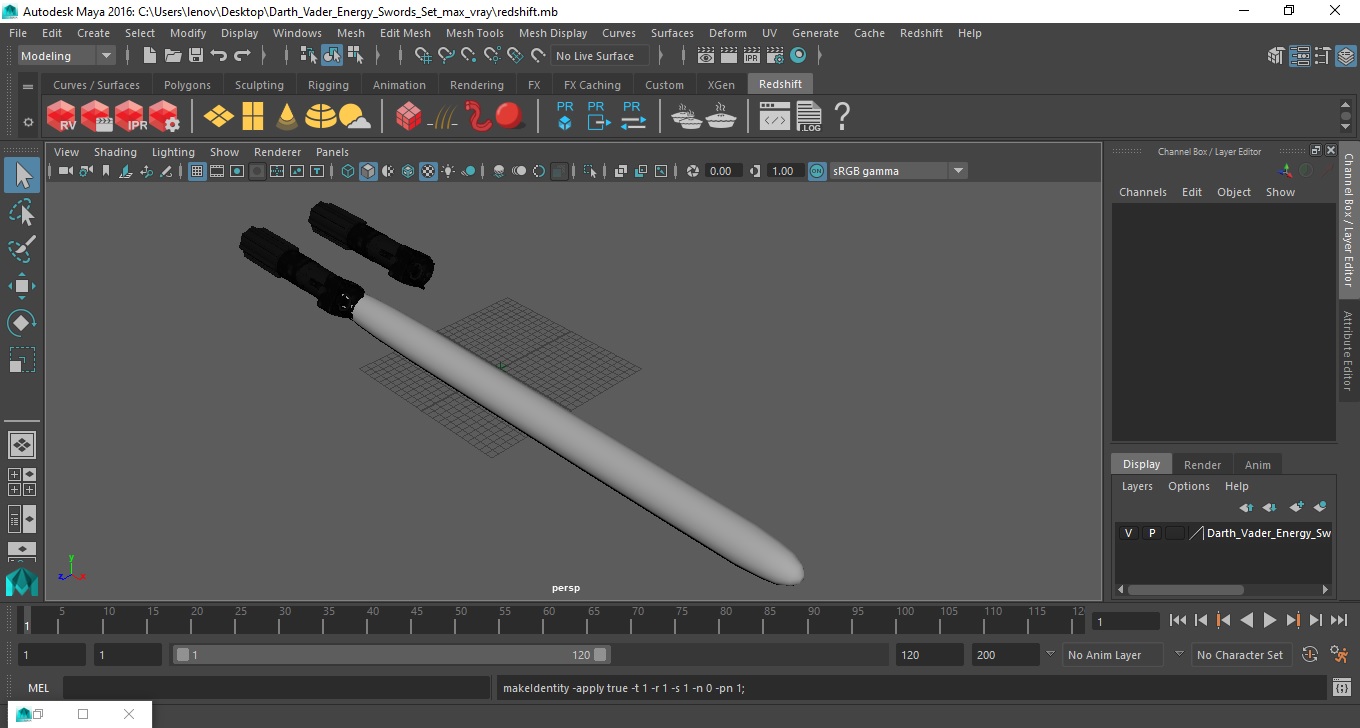The height and width of the screenshot is (728, 1360).
Task: Create a Redshift spot light cone
Action: pyautogui.click(x=287, y=117)
